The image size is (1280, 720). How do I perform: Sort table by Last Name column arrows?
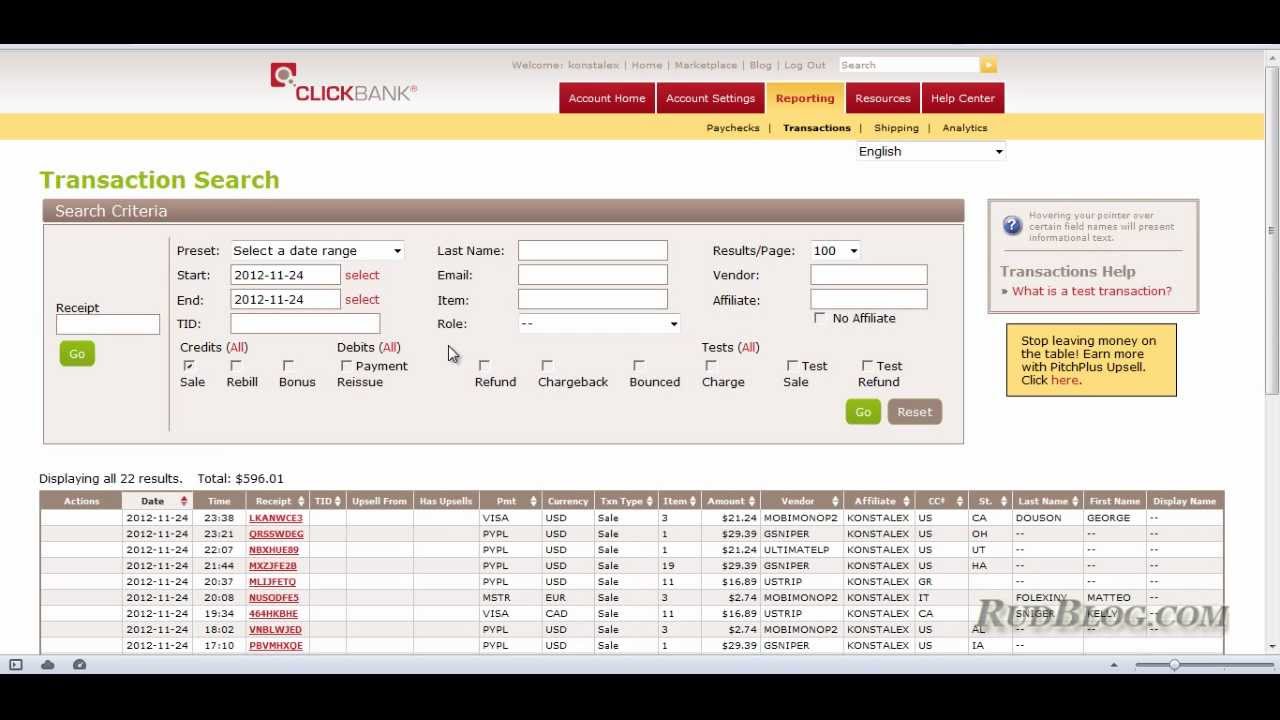pos(1076,501)
